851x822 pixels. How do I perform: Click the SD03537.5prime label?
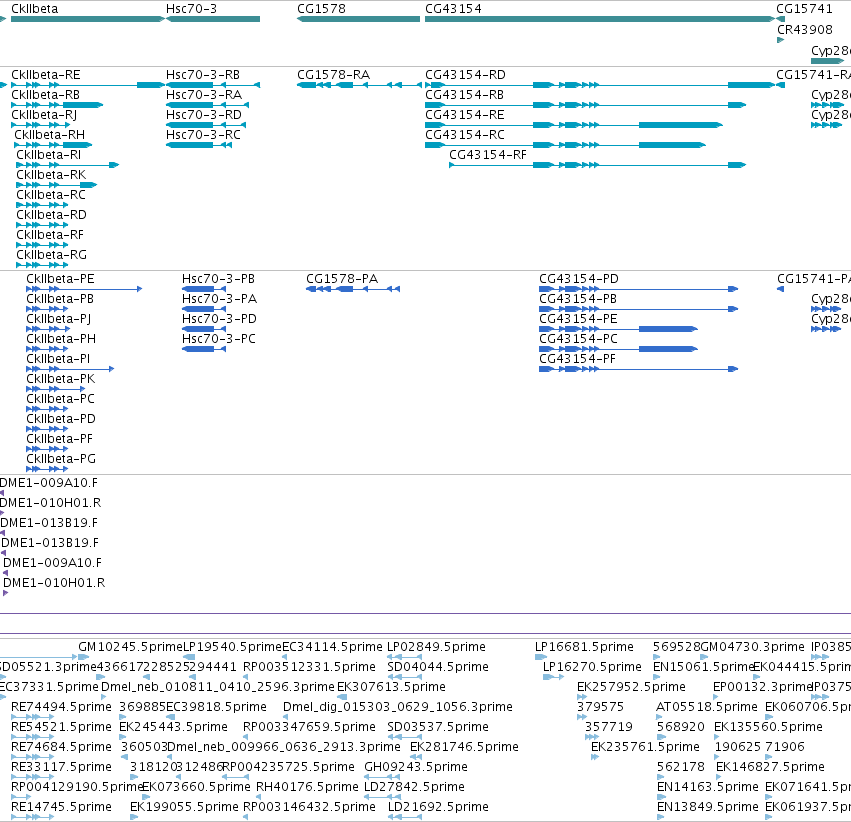pos(438,727)
